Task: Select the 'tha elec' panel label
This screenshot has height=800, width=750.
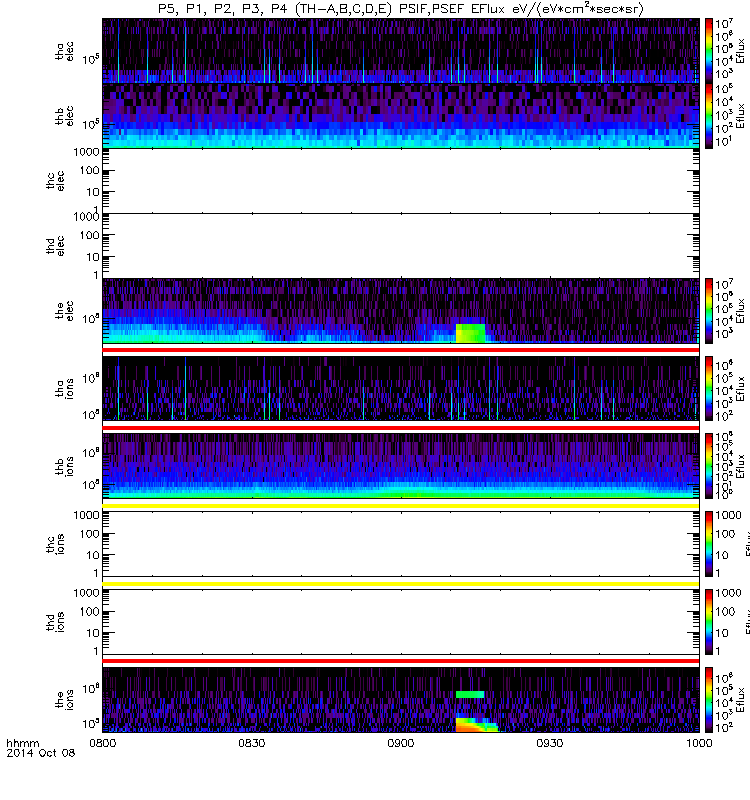Action: point(64,51)
